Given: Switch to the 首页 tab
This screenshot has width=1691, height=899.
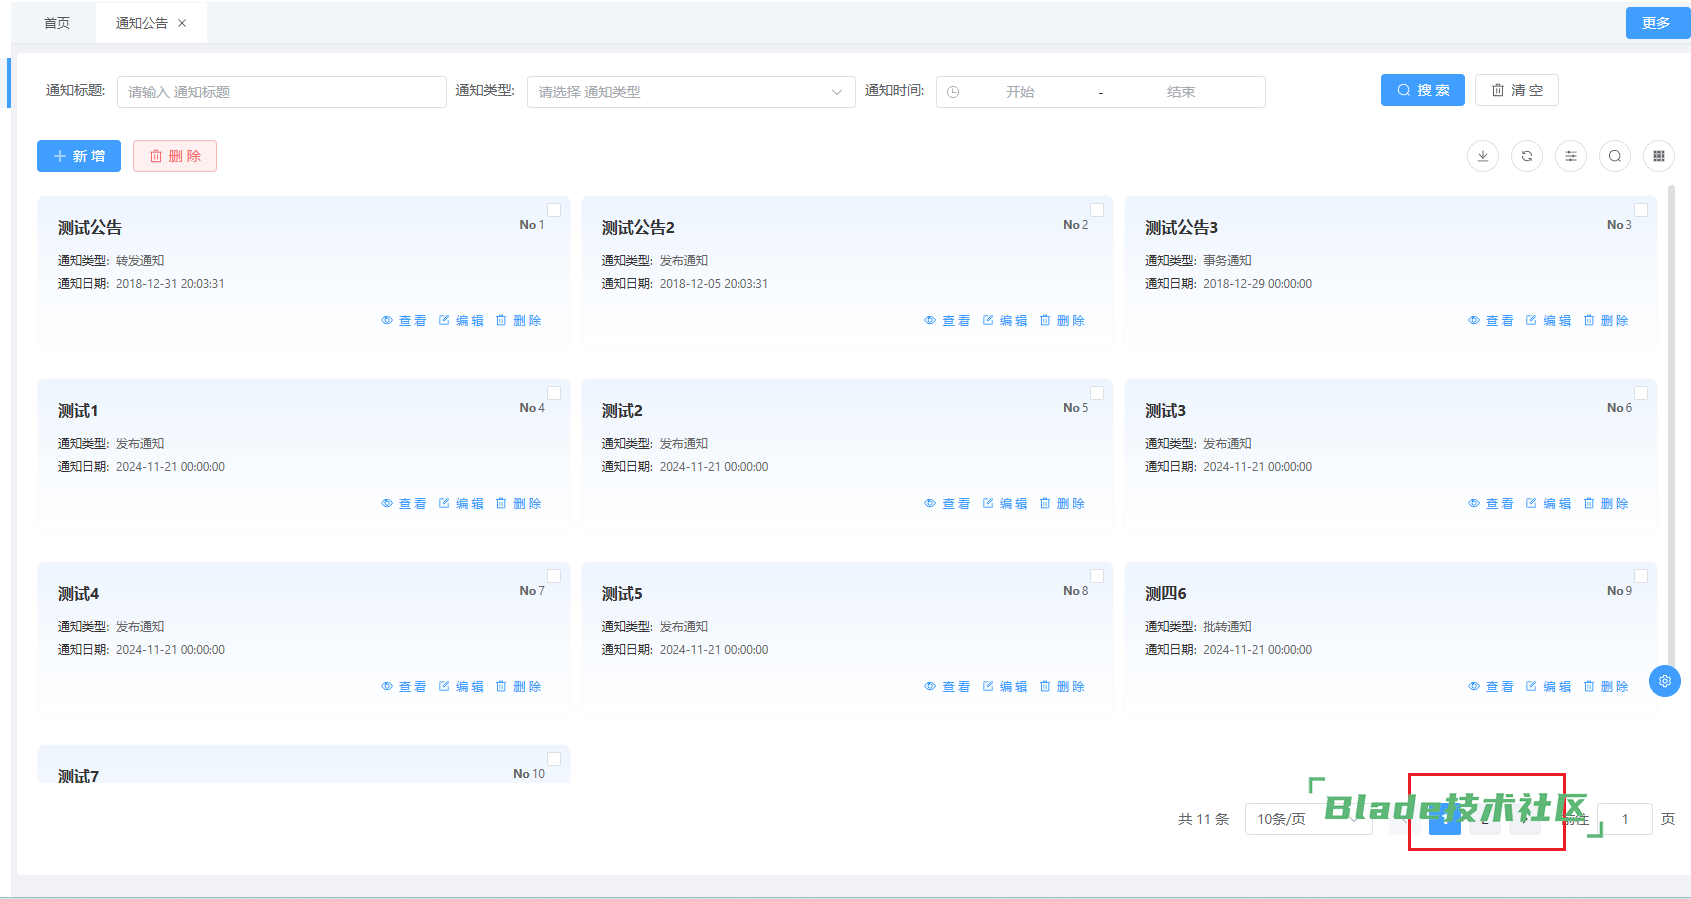Looking at the screenshot, I should pyautogui.click(x=57, y=23).
